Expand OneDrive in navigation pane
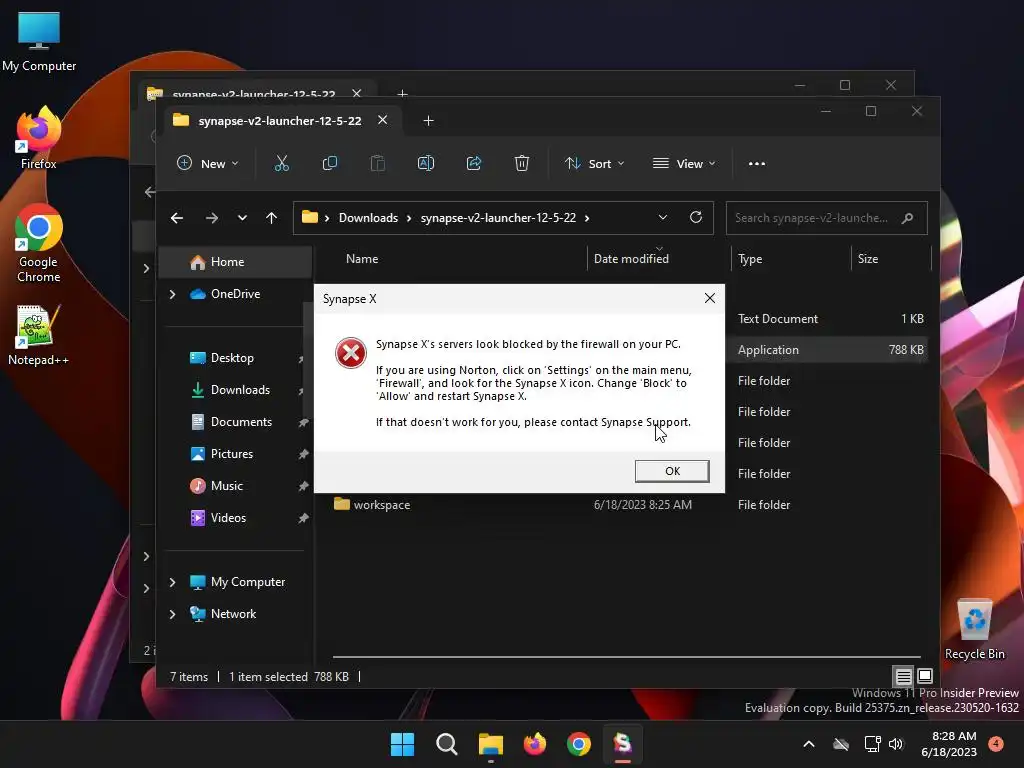 click(x=172, y=295)
